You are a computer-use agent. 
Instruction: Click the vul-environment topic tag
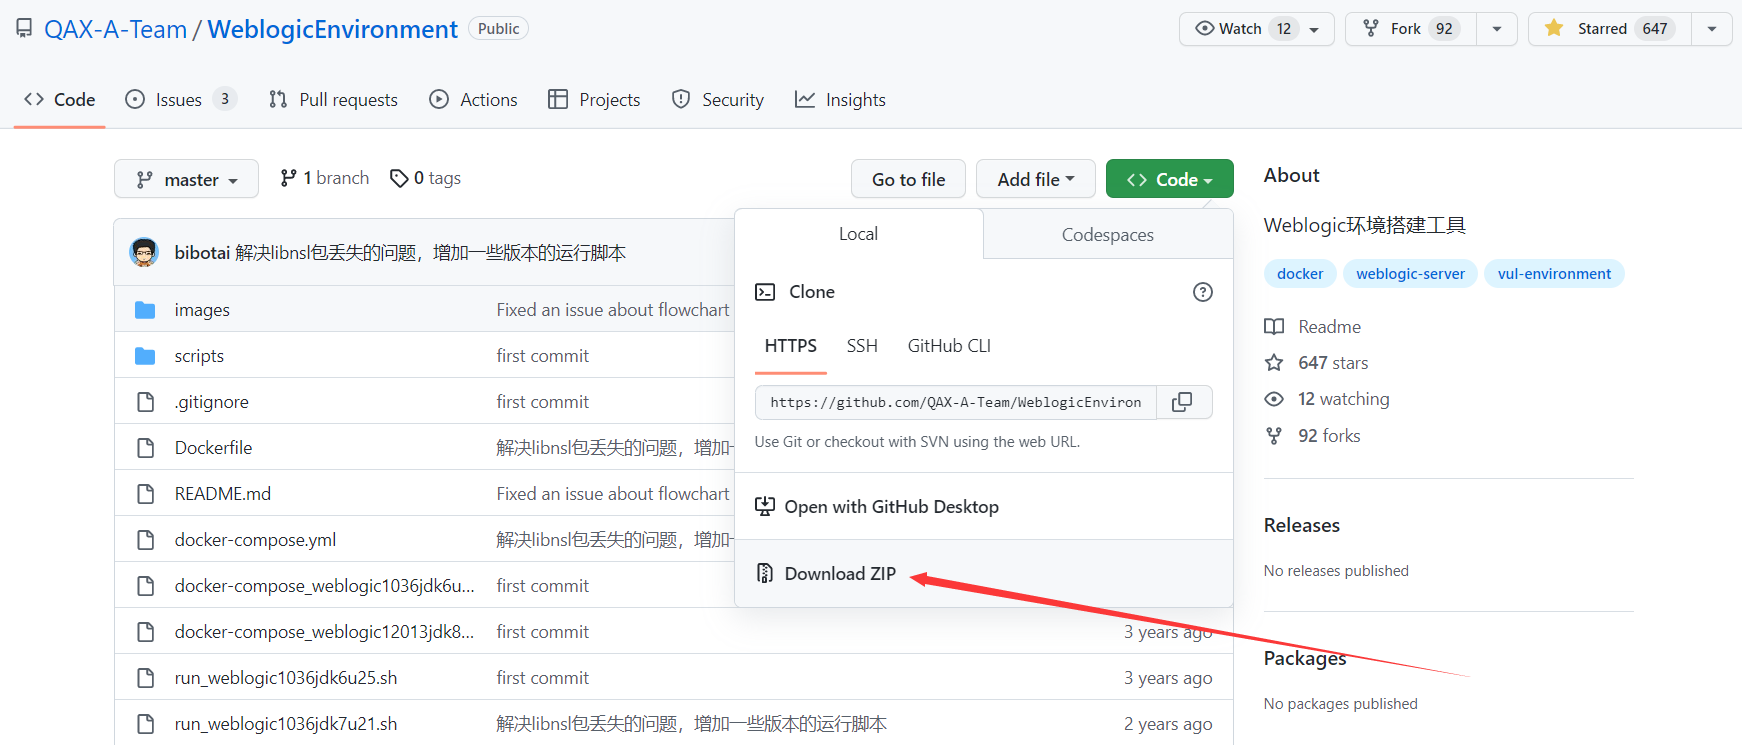[x=1554, y=274]
